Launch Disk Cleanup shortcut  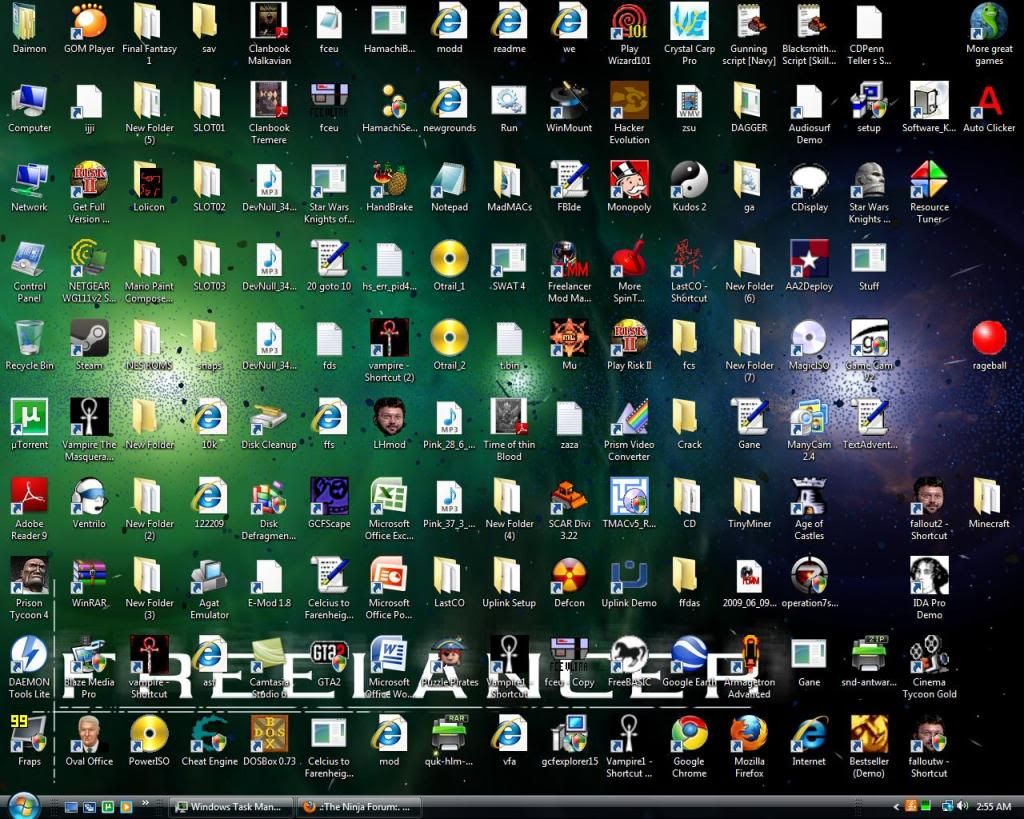[x=269, y=417]
